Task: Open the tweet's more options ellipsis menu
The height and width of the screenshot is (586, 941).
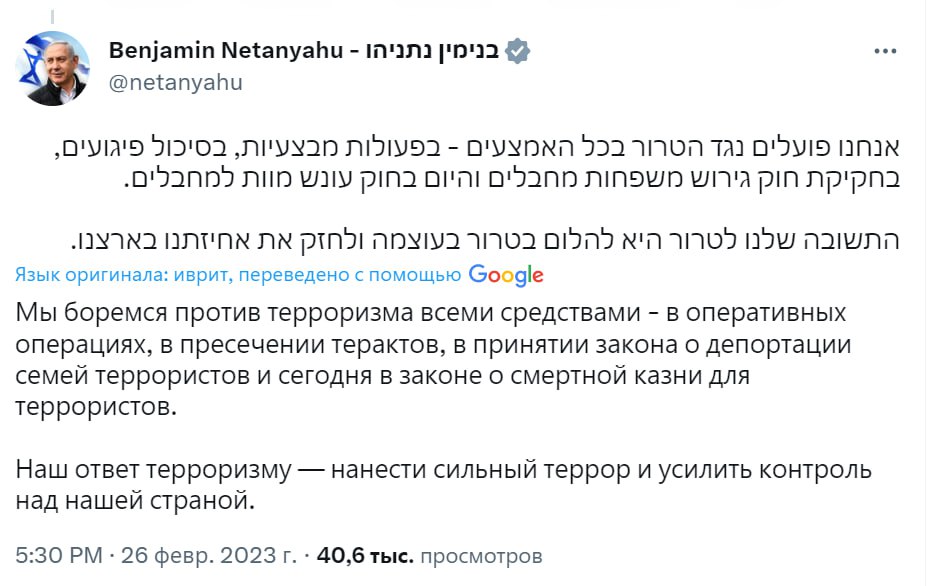Action: pos(885,51)
